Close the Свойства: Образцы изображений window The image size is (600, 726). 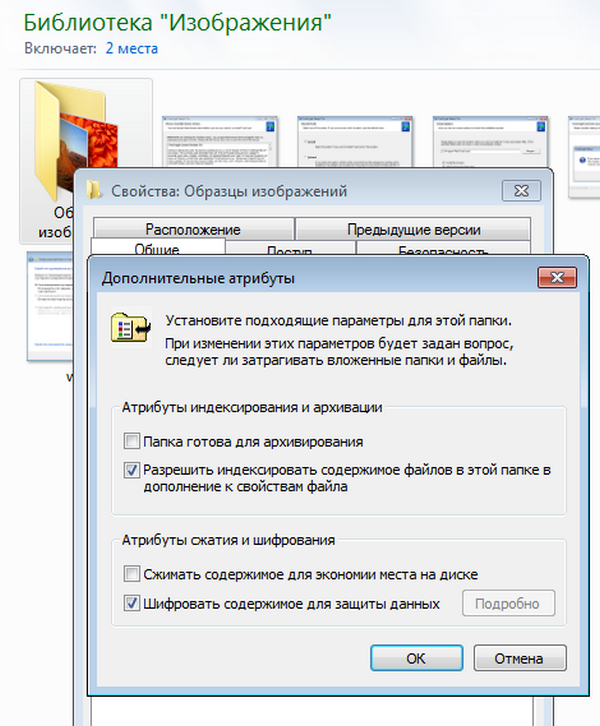point(521,191)
